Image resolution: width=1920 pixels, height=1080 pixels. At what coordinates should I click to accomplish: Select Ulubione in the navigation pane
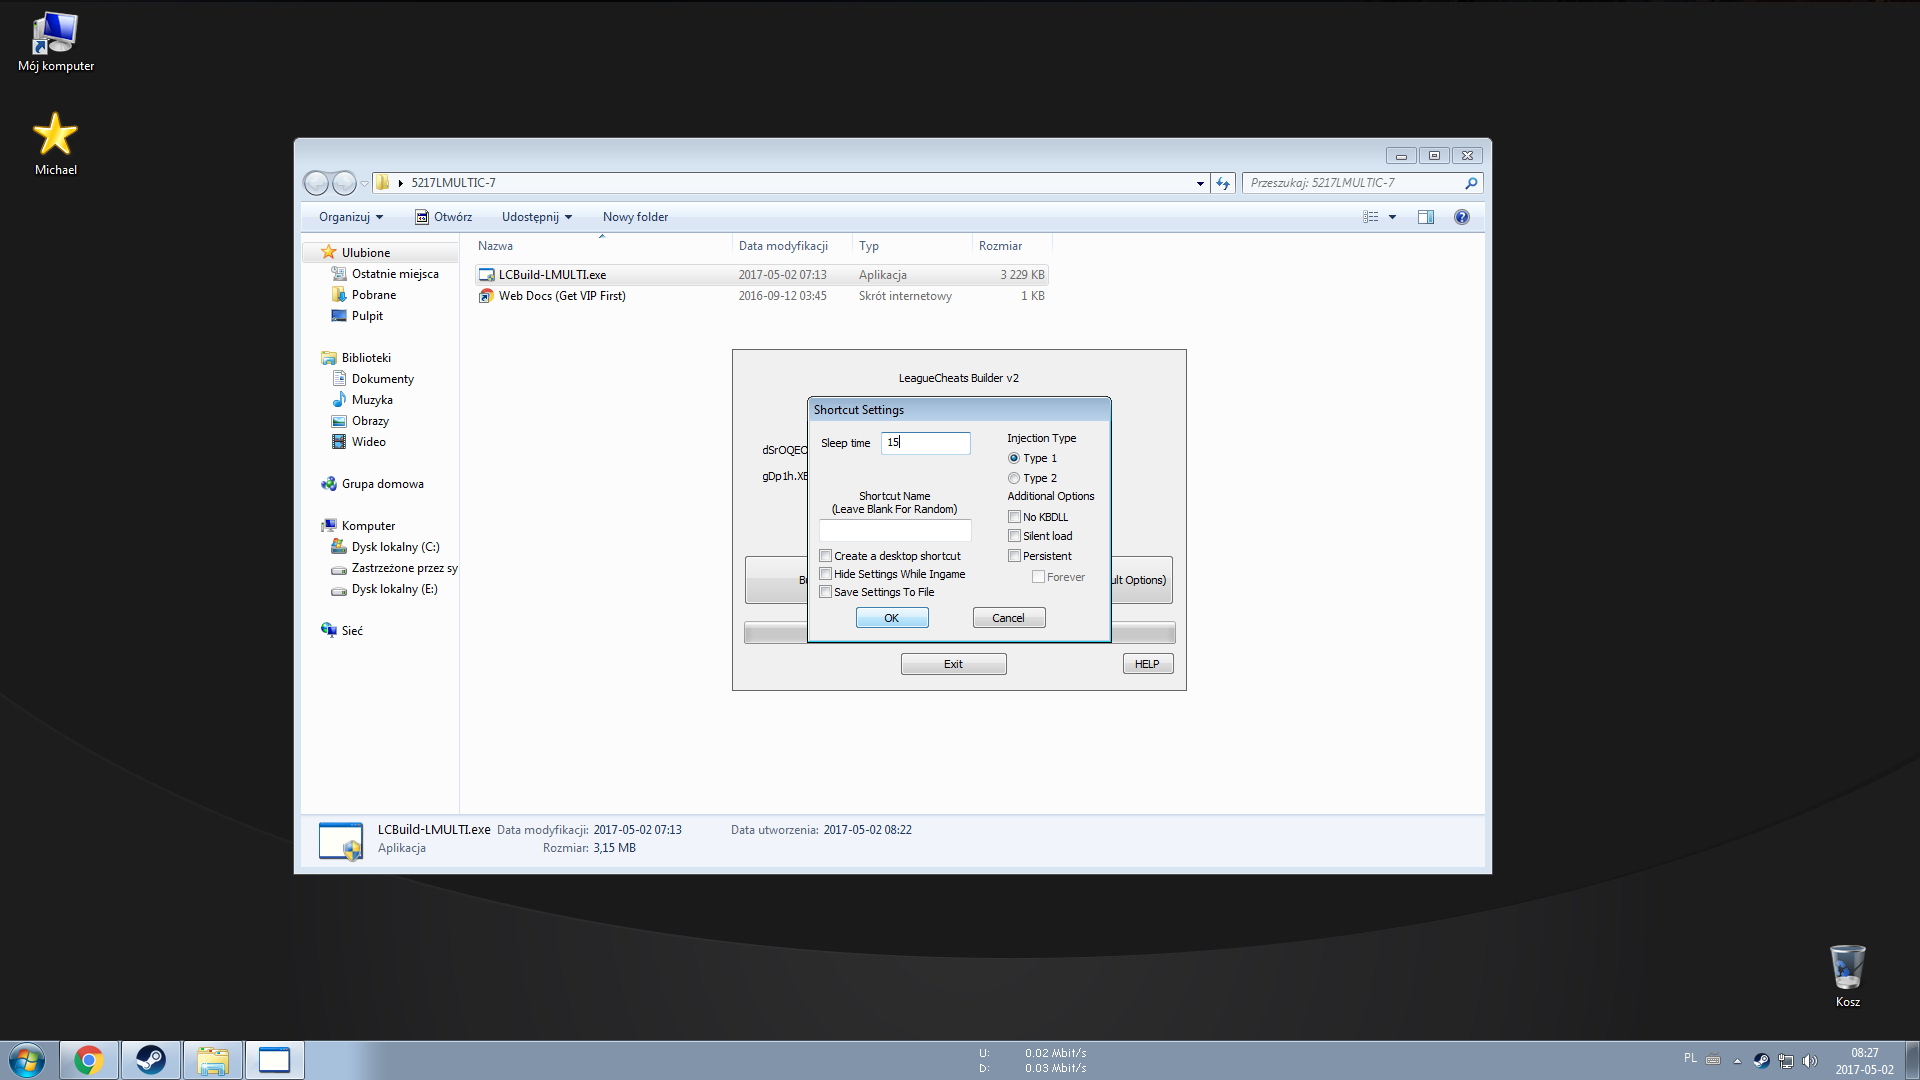coord(366,253)
